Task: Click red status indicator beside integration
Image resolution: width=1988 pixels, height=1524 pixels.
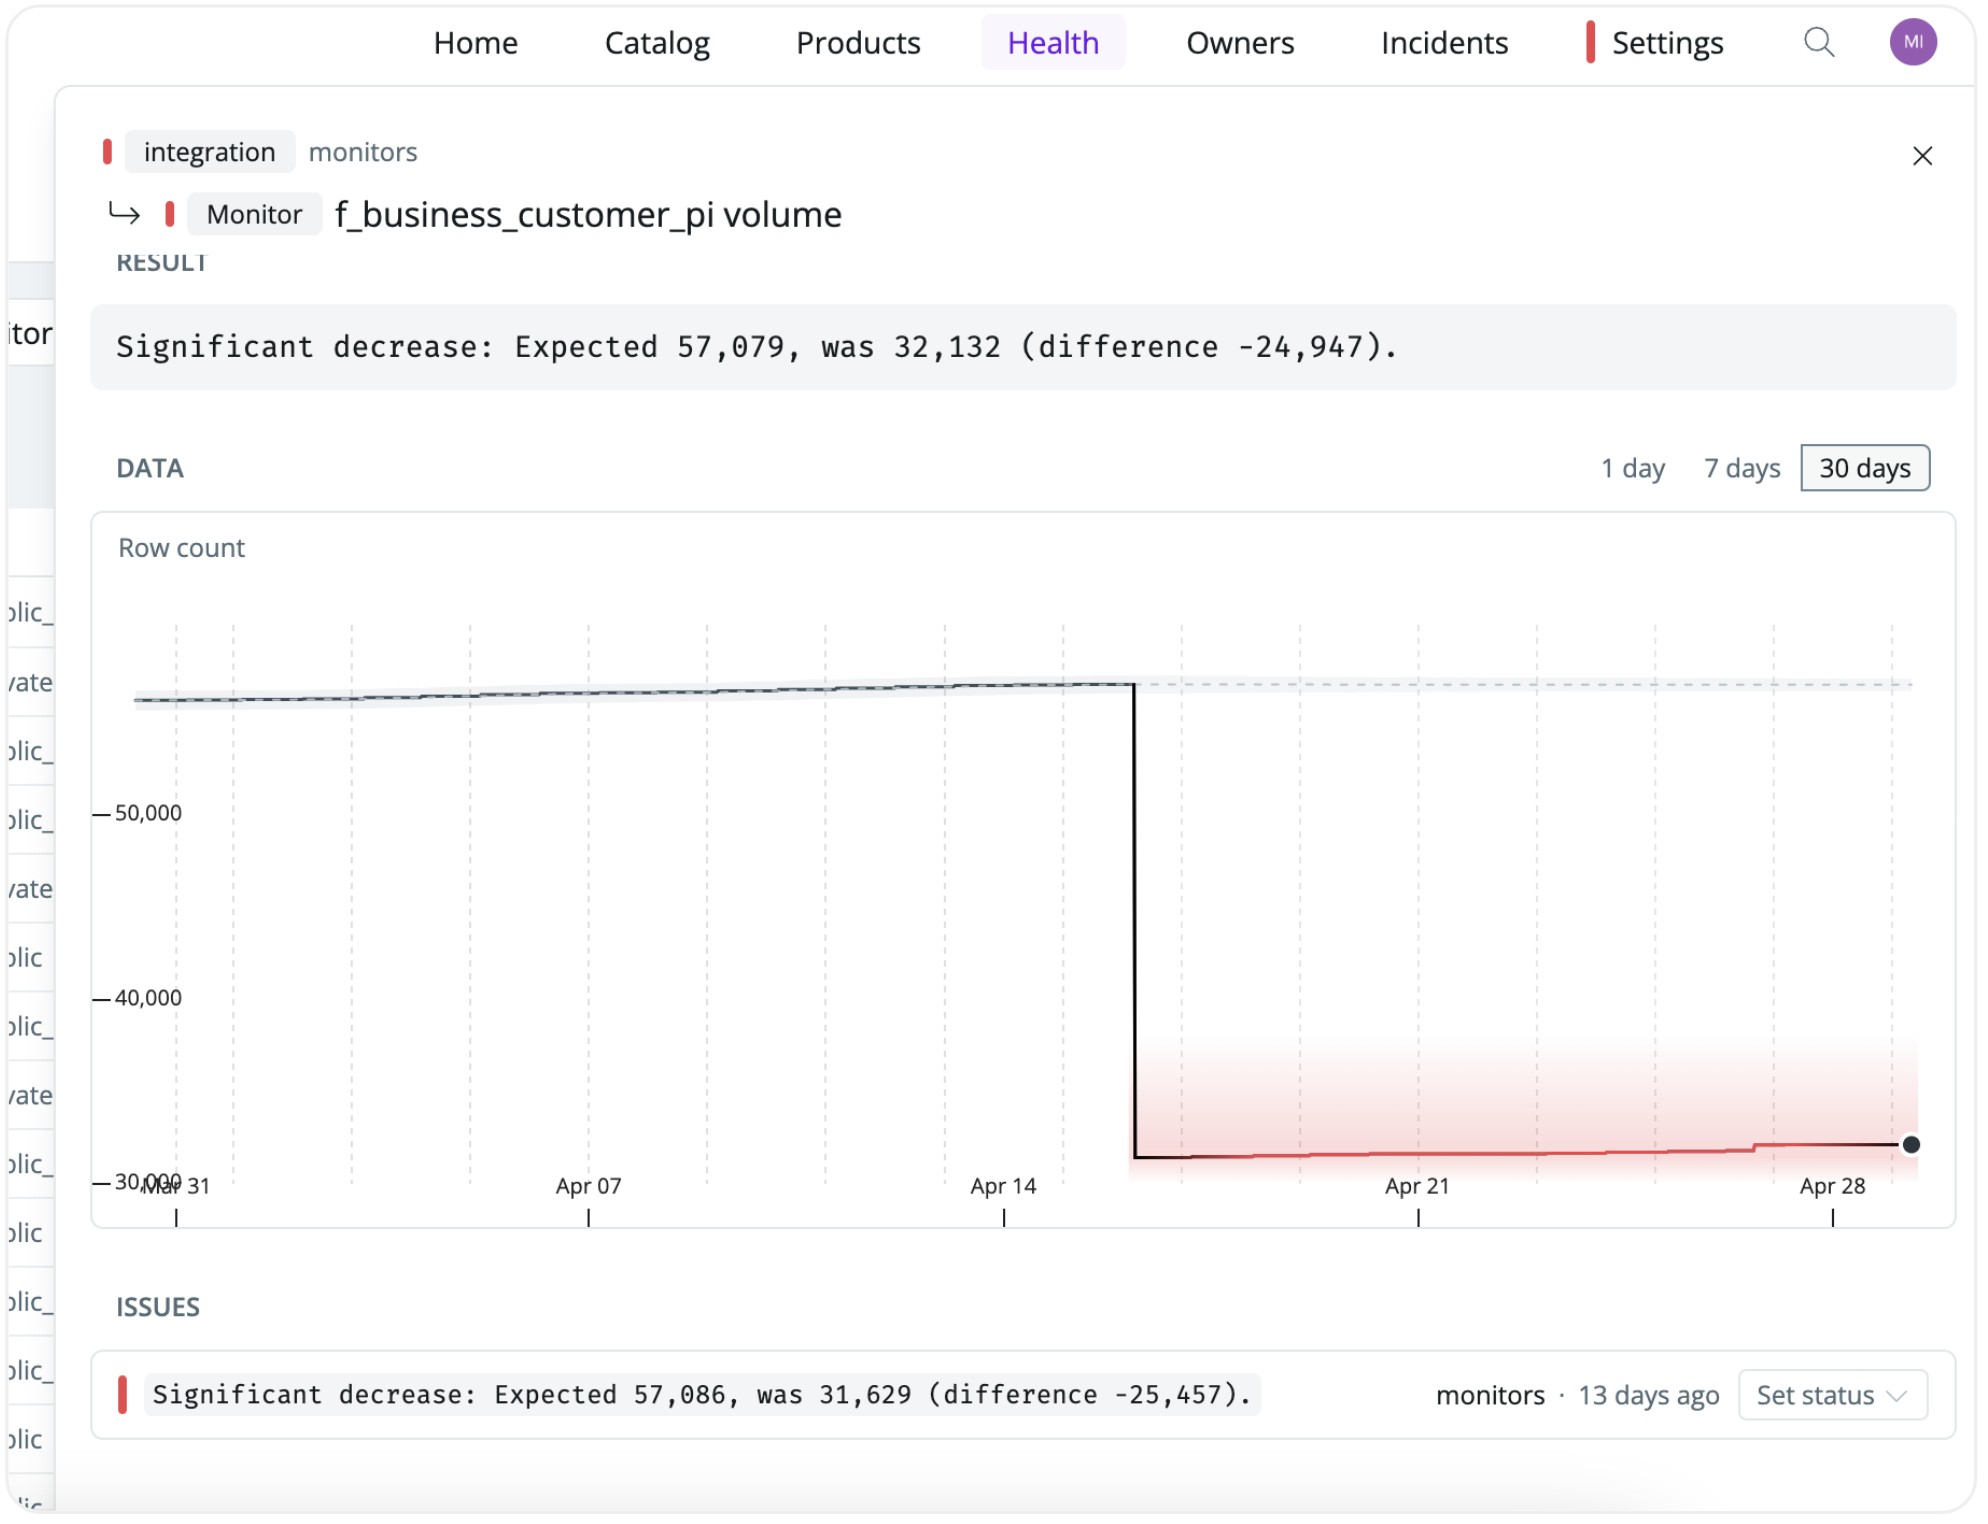Action: coord(107,152)
